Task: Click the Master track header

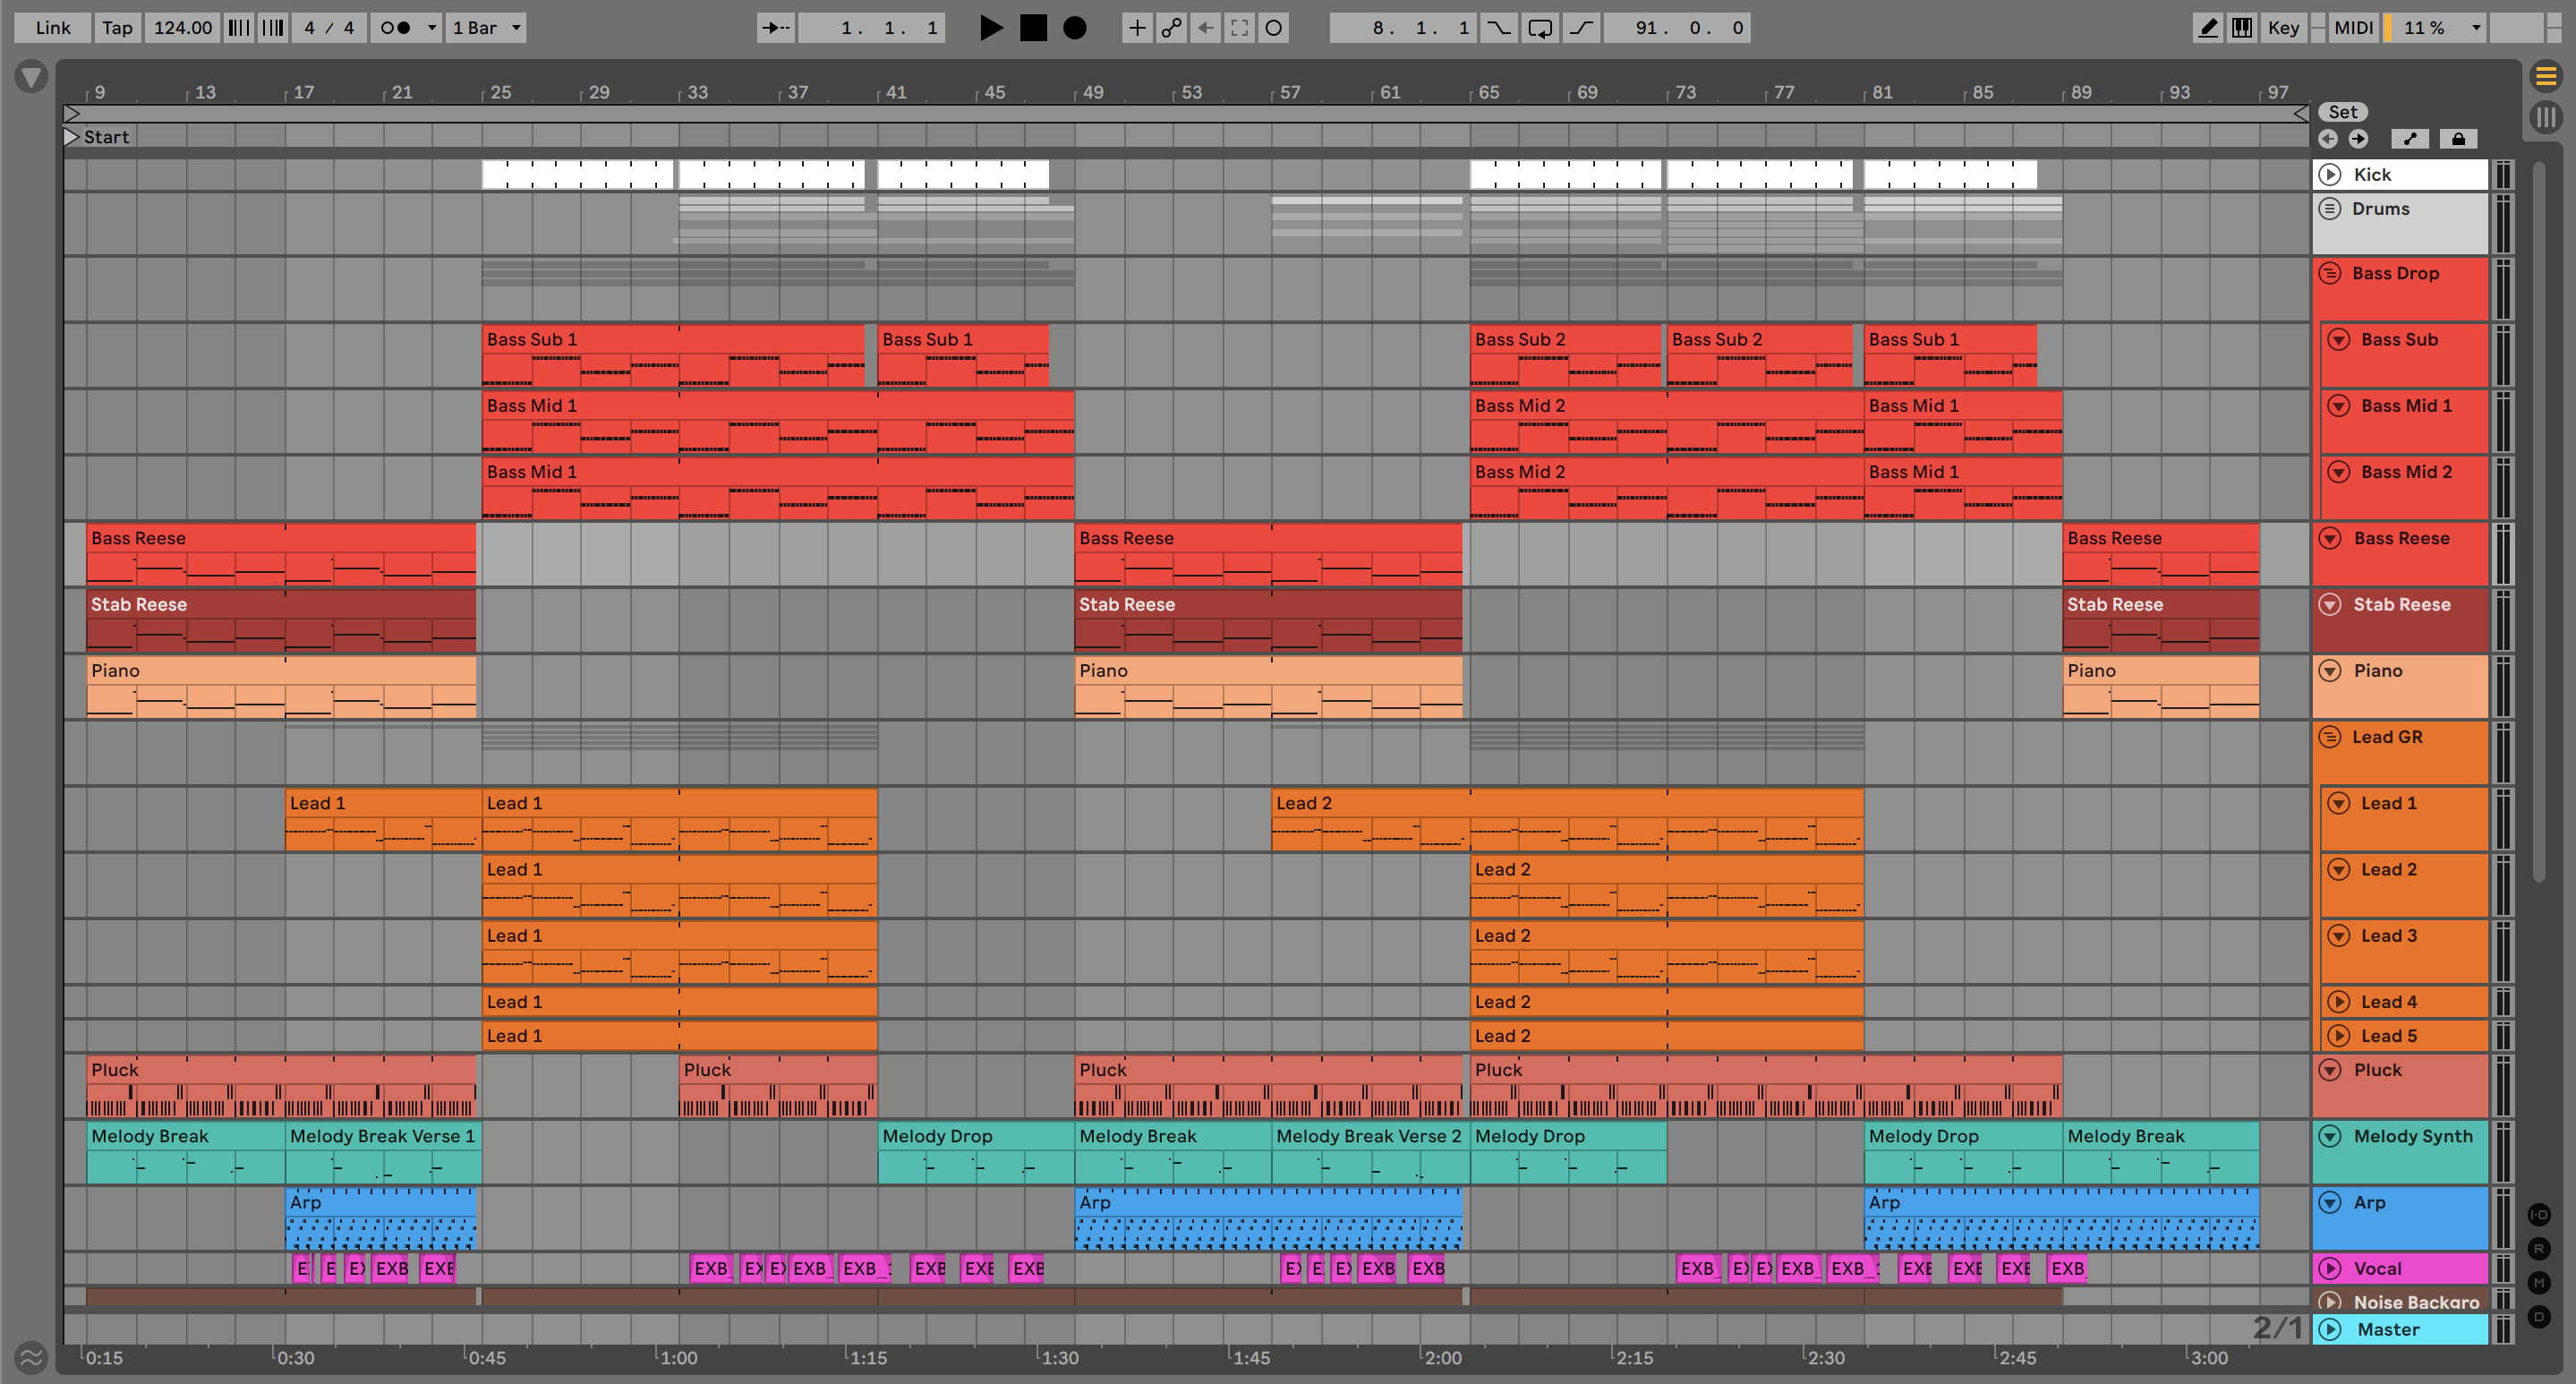Action: (2388, 1329)
